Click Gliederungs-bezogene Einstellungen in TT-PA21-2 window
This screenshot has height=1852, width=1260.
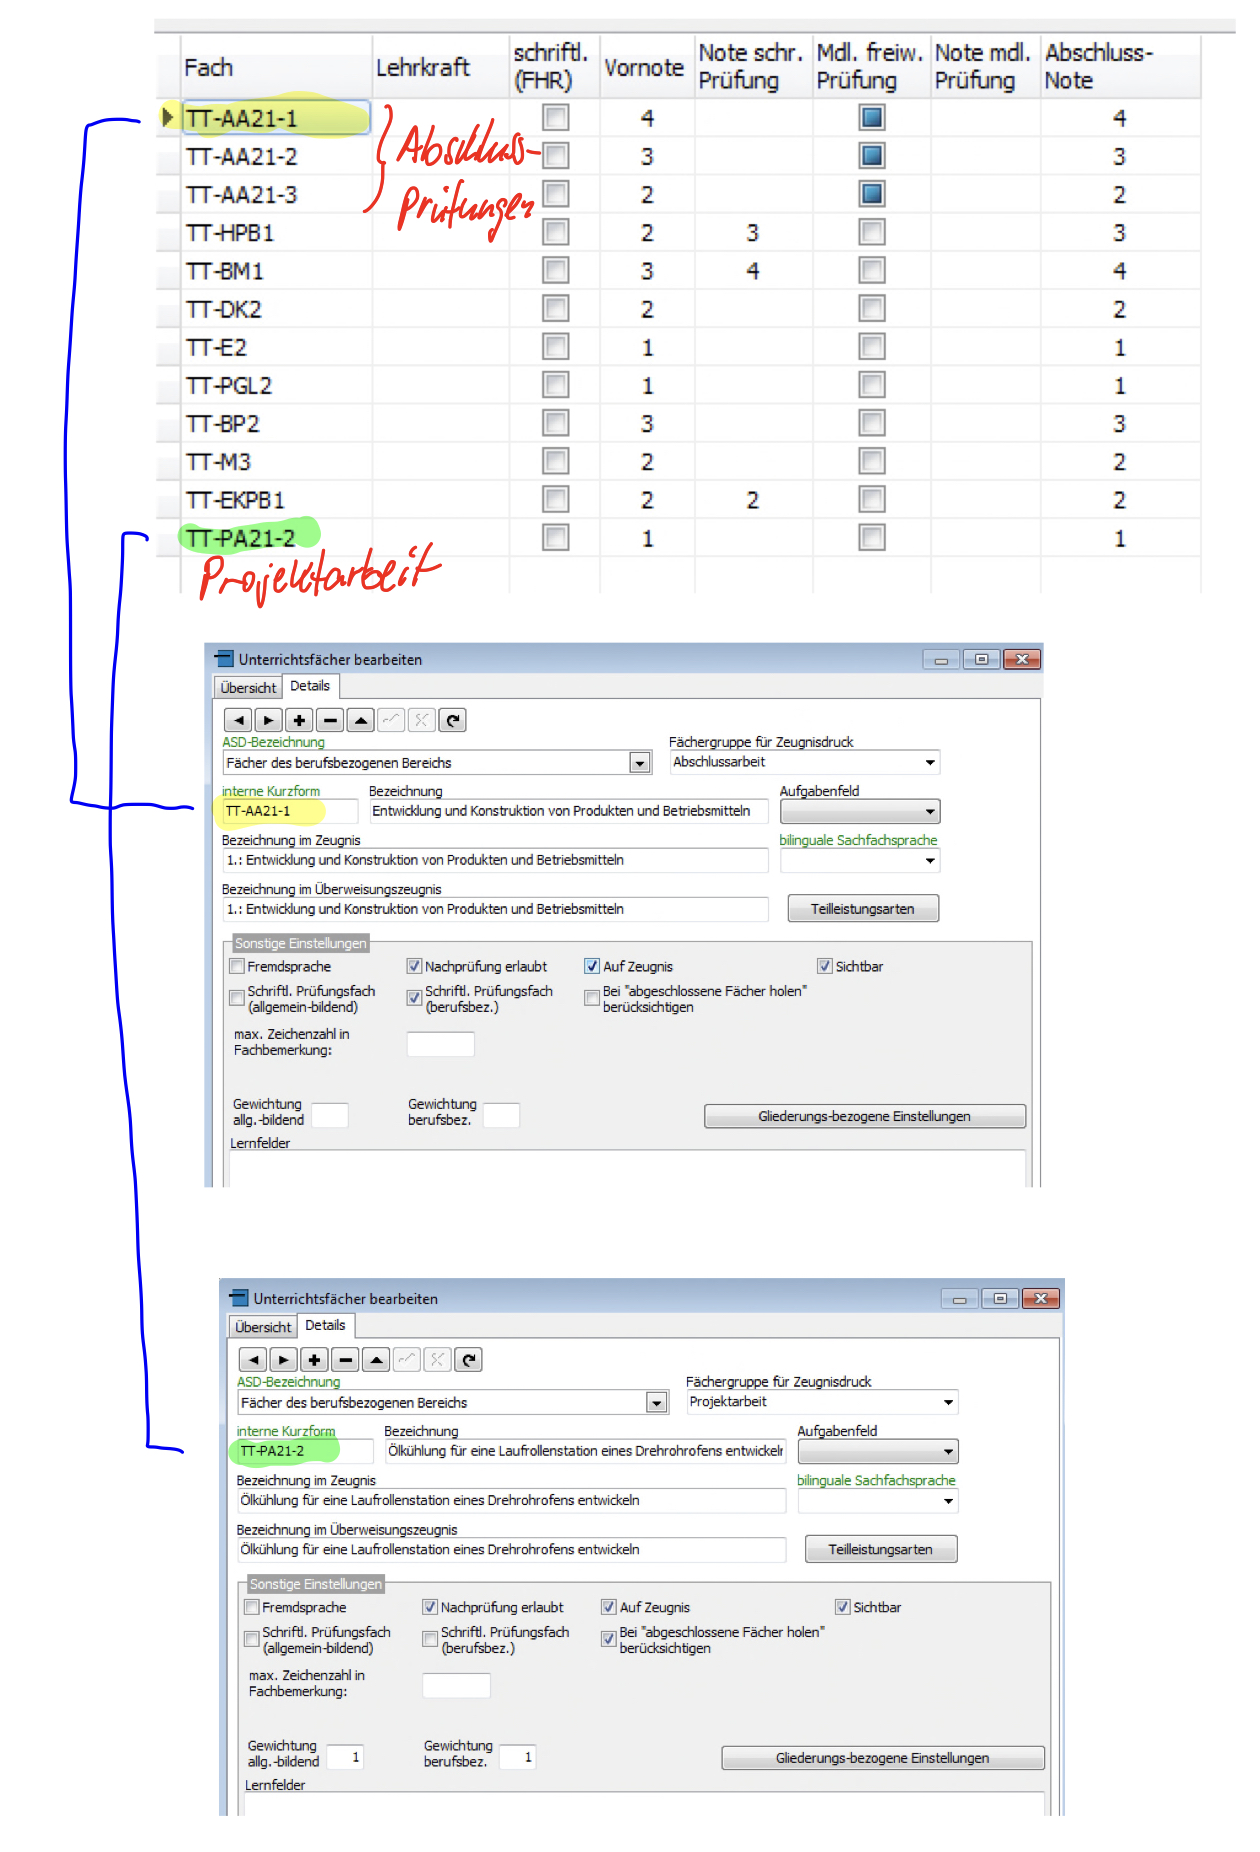[883, 1758]
